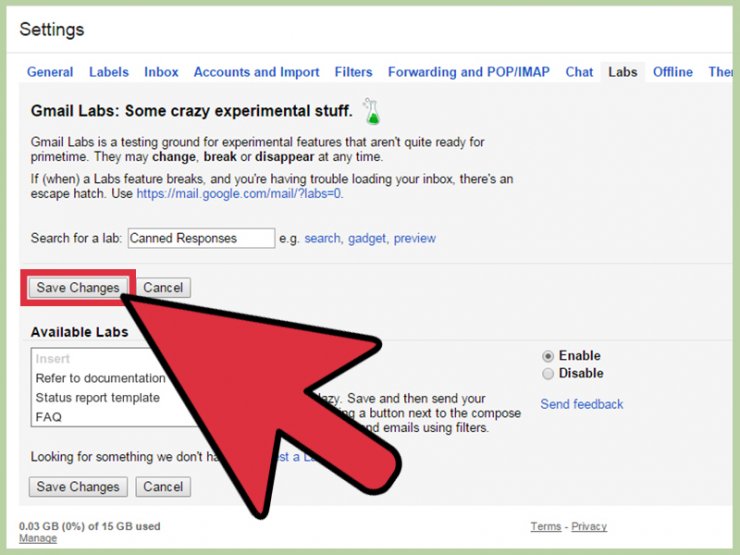Image resolution: width=740 pixels, height=555 pixels.
Task: Go to Accounts and Import tab
Action: (256, 72)
